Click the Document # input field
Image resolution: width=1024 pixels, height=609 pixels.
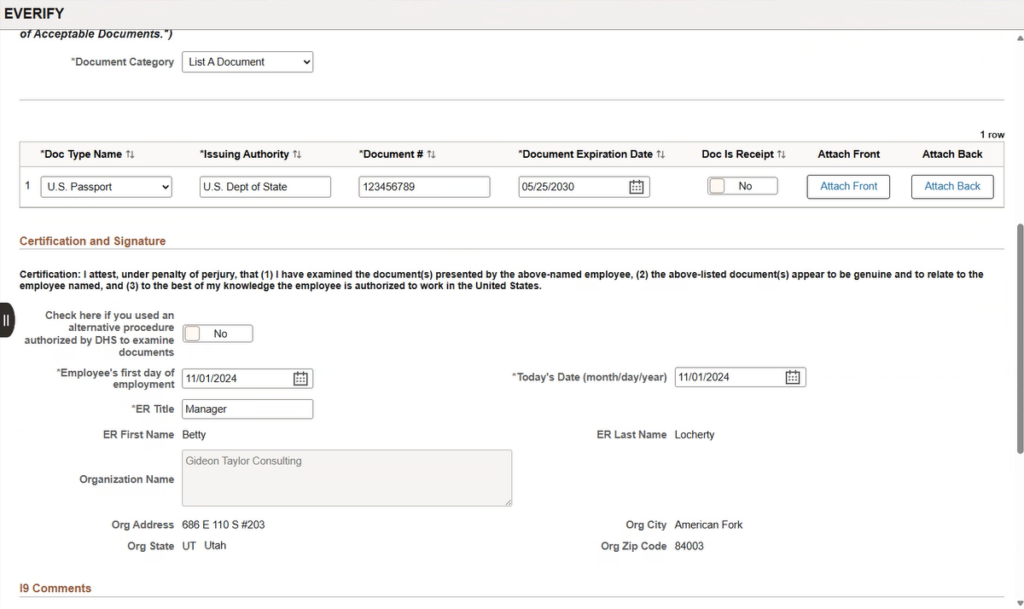(424, 187)
